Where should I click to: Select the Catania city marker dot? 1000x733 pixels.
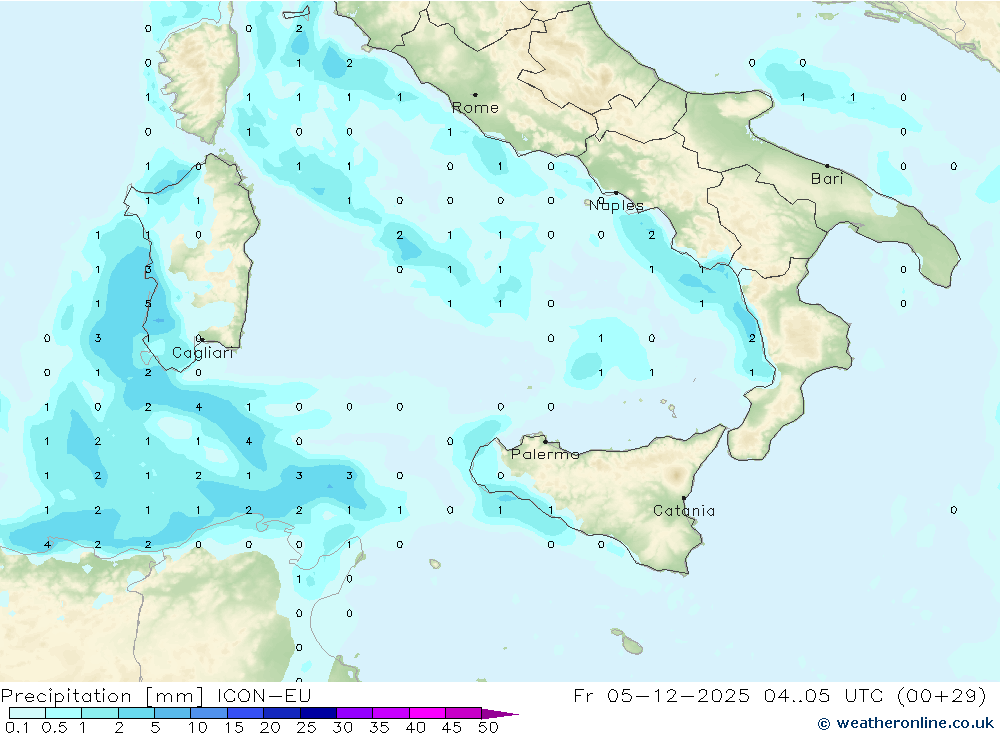[684, 498]
